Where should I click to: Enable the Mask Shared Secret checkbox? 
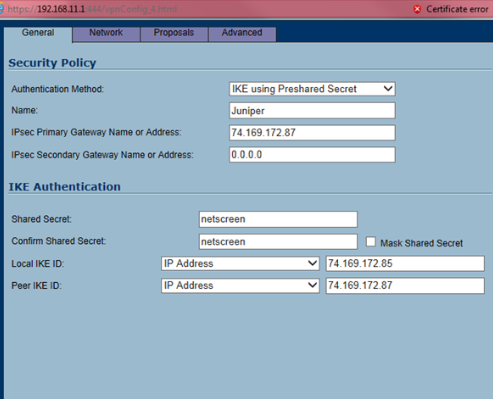pos(371,242)
